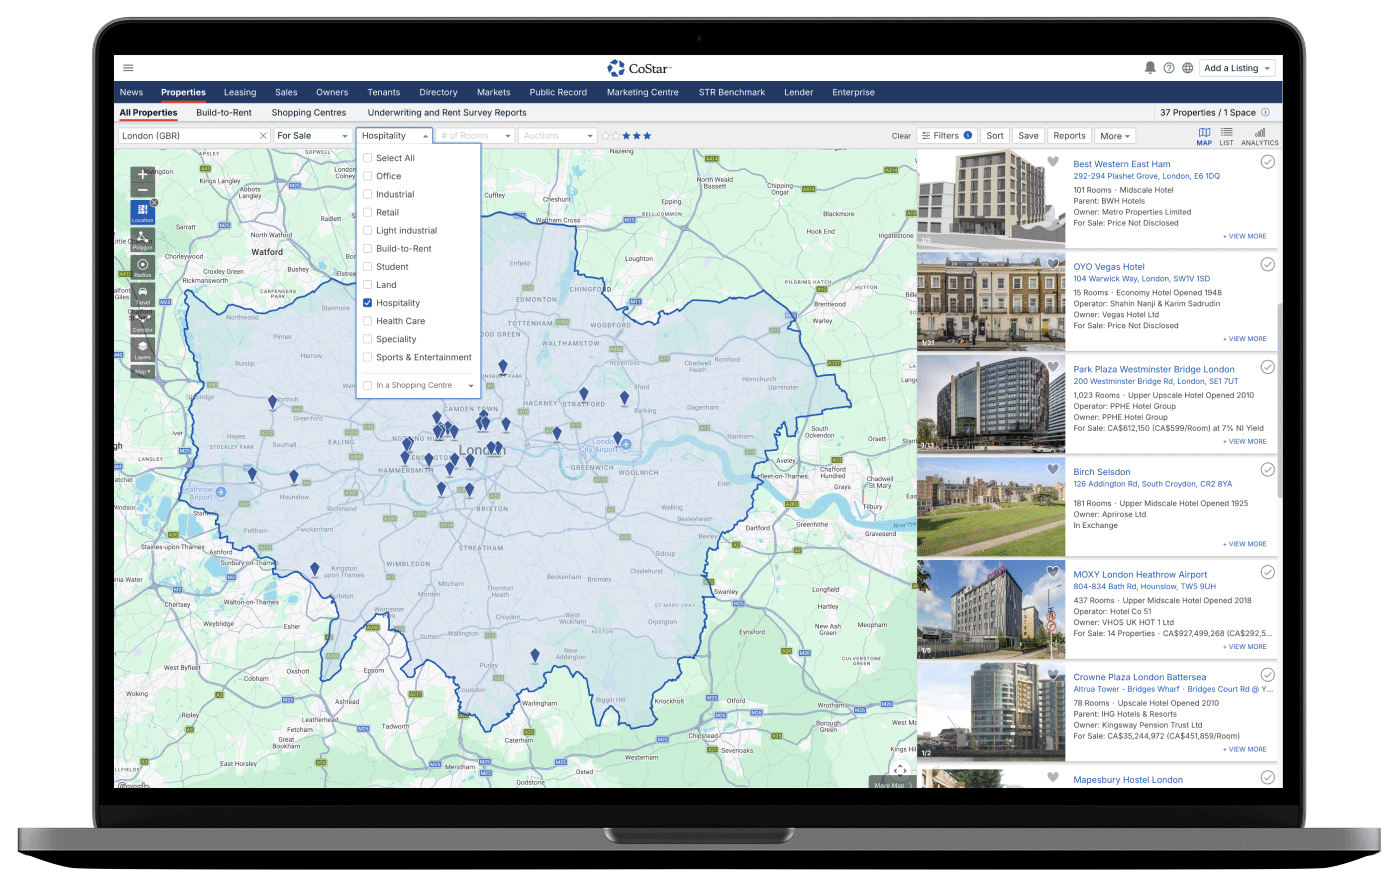This screenshot has width=1400, height=895.
Task: Tick the Select All checkbox
Action: coord(368,158)
